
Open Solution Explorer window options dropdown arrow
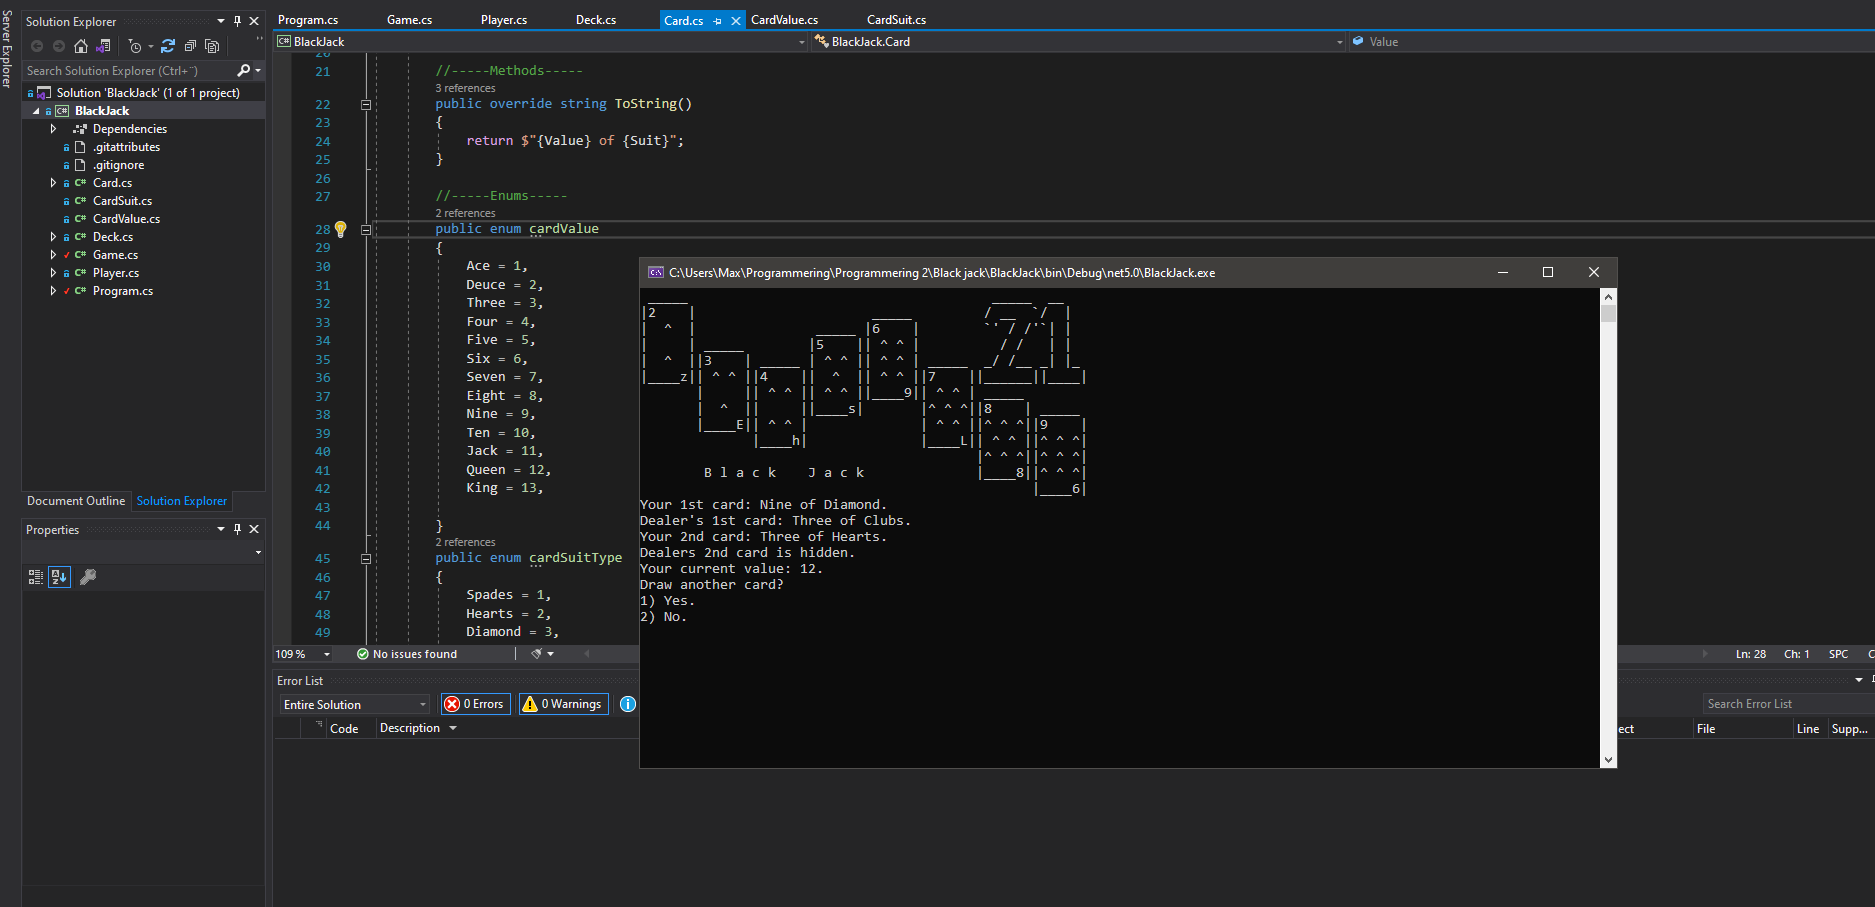pyautogui.click(x=221, y=21)
